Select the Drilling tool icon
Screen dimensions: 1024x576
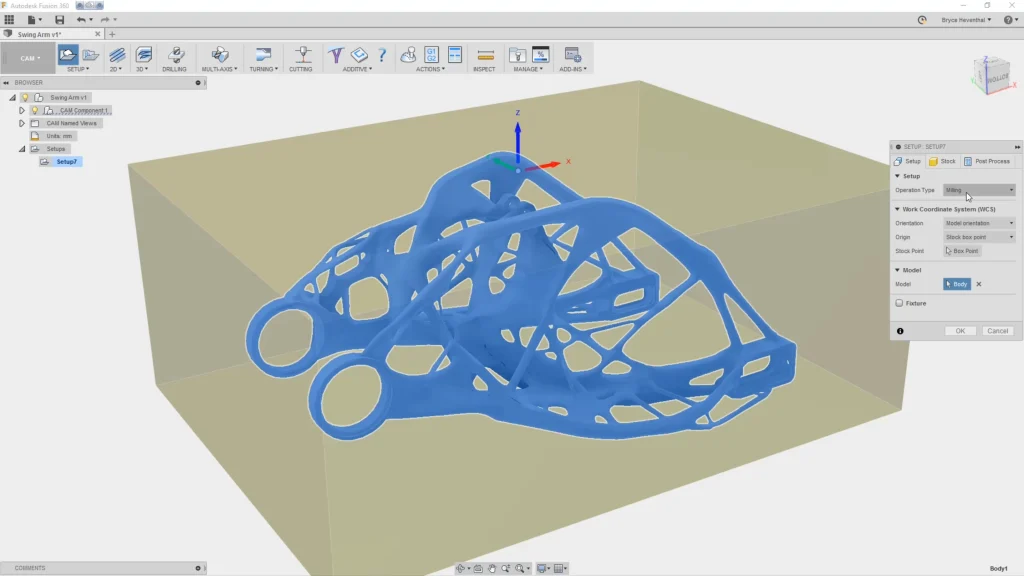(x=175, y=53)
